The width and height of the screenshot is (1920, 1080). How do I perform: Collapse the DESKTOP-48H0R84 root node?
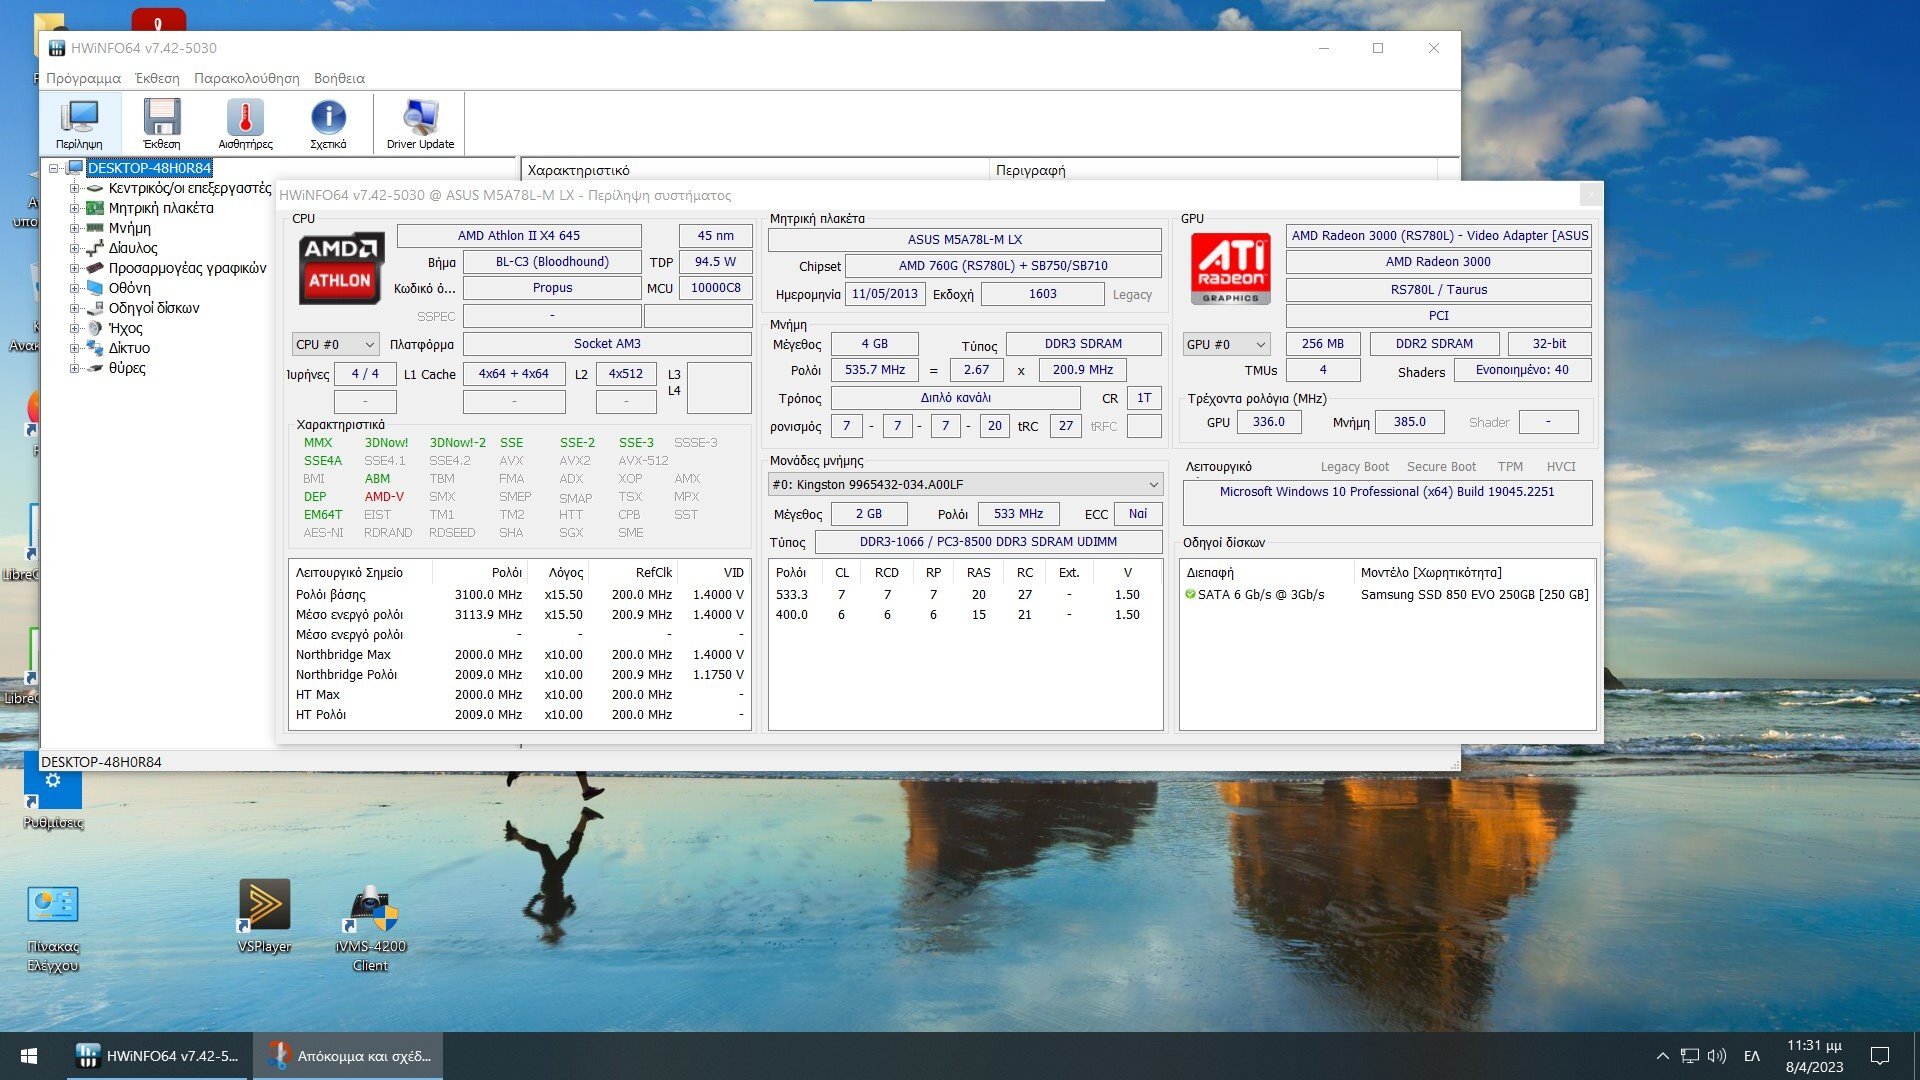(54, 168)
